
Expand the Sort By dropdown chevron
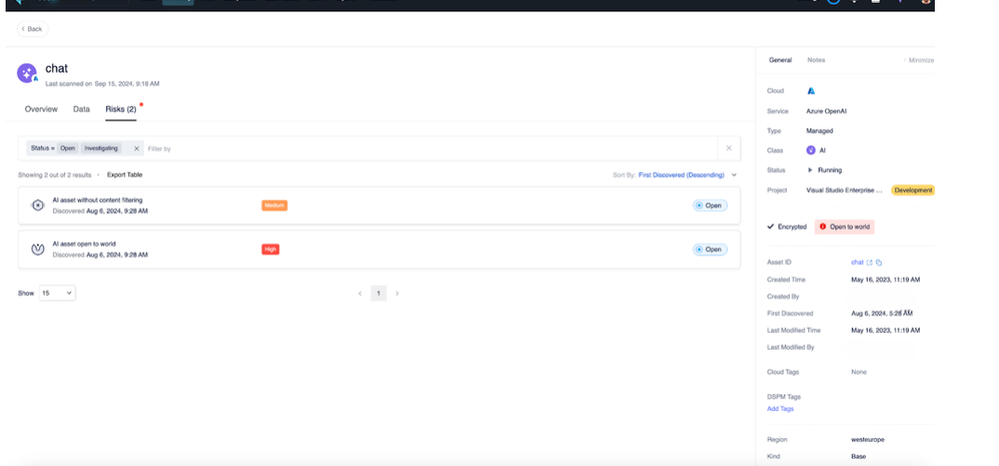click(734, 175)
